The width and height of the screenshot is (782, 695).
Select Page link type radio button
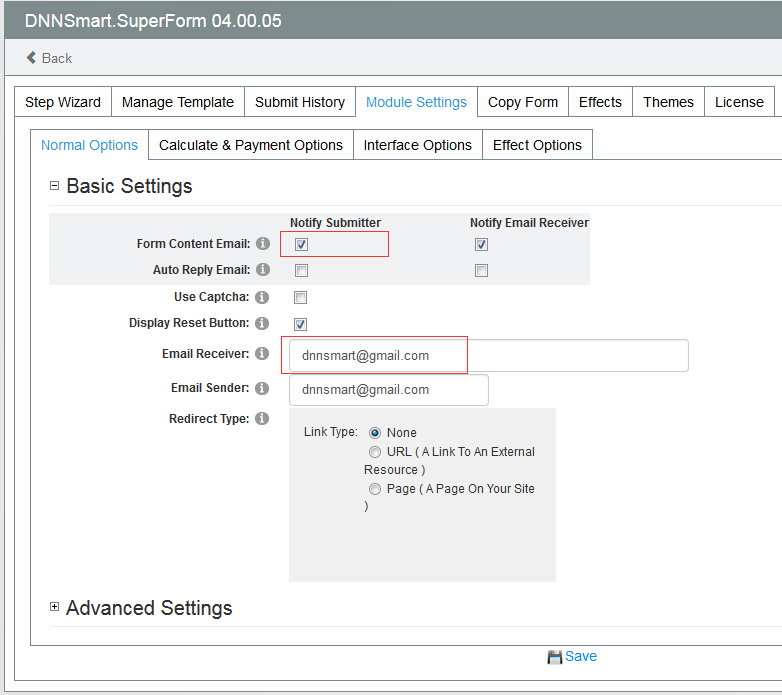[x=375, y=489]
